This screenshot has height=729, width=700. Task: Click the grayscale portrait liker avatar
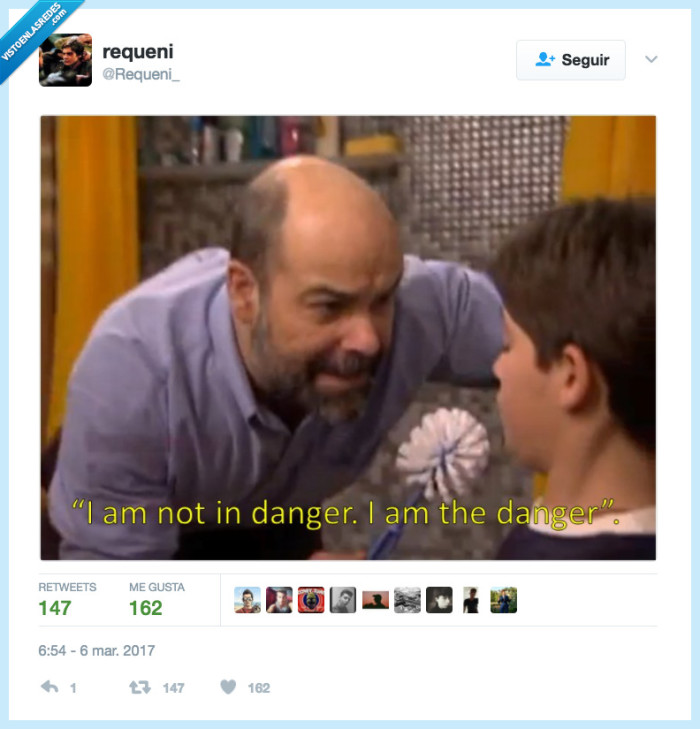tap(343, 600)
